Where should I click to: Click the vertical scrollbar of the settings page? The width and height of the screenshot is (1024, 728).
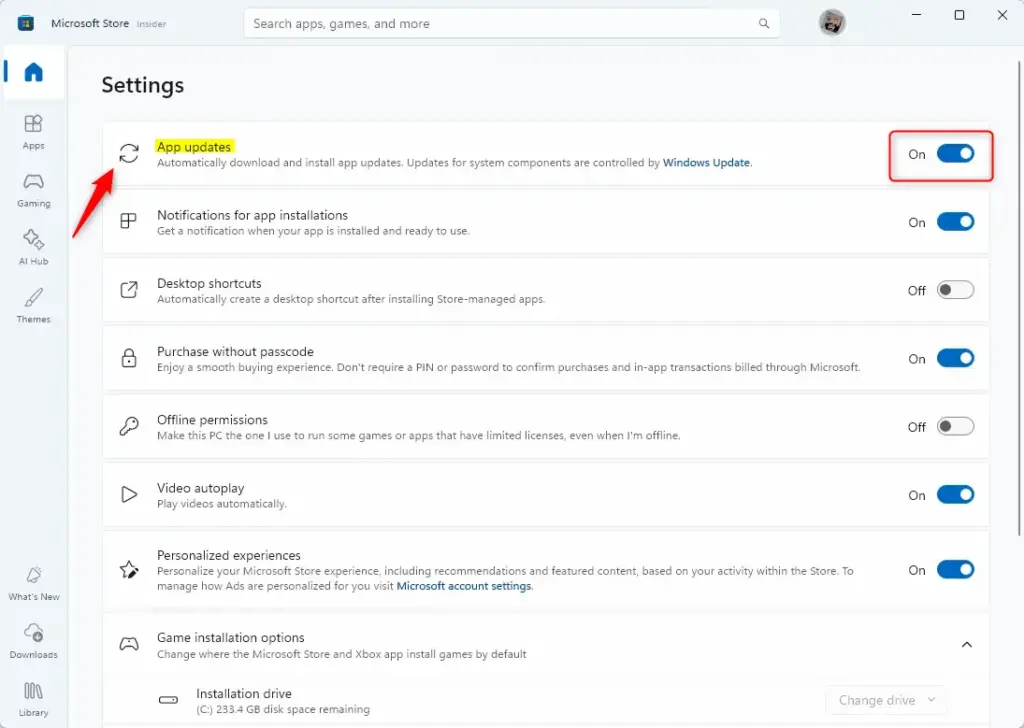(x=1019, y=298)
